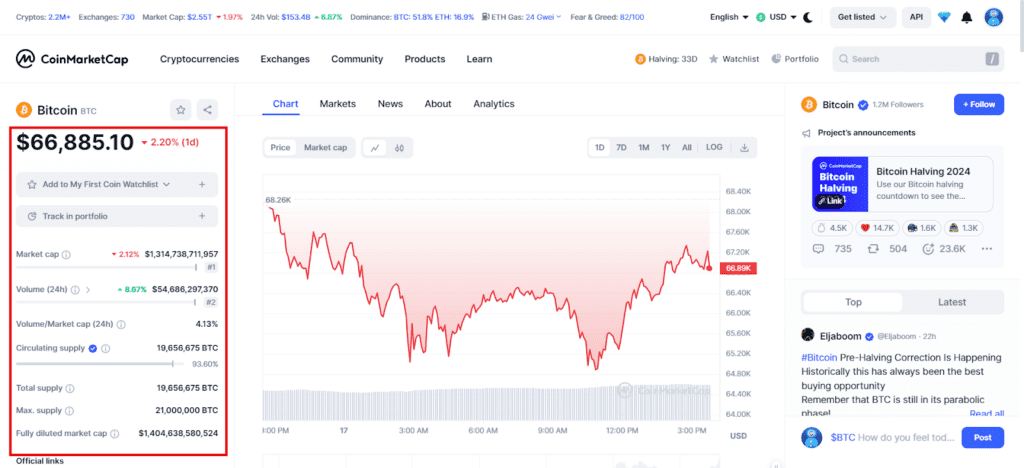Set chart range to 7D
Screen dimensions: 1024x468
click(x=622, y=148)
